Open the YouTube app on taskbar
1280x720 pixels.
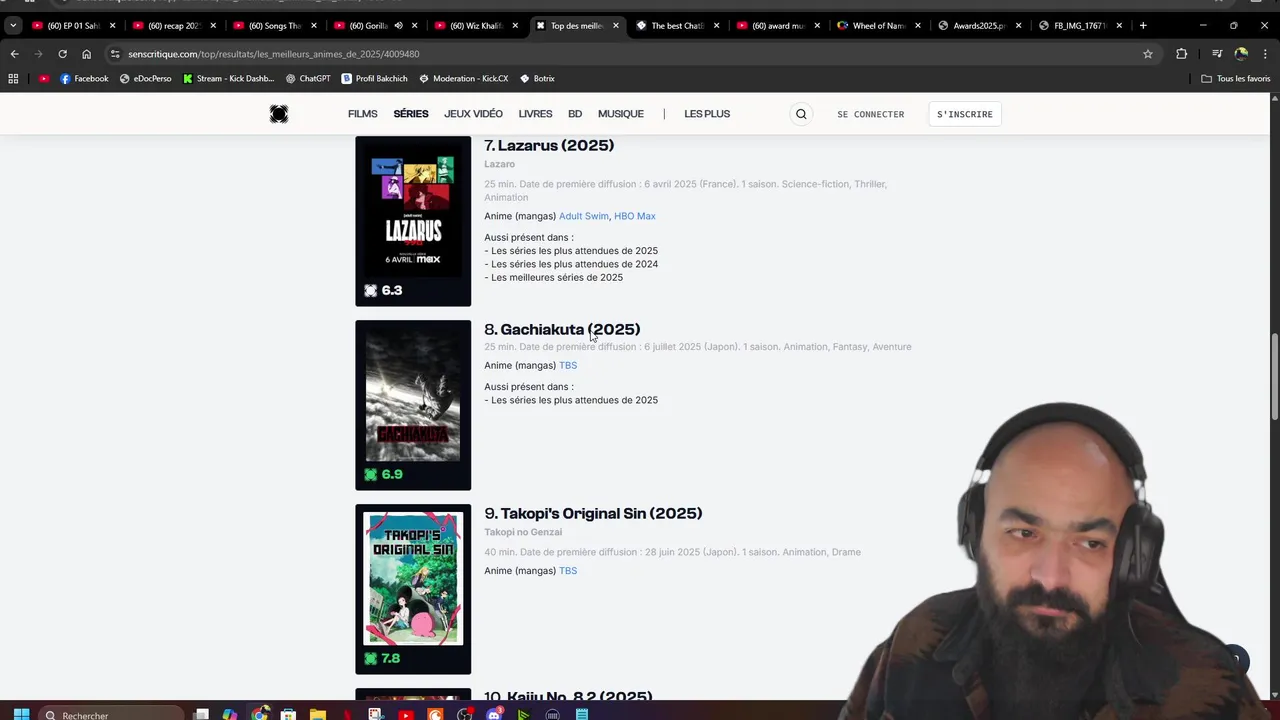coord(406,714)
